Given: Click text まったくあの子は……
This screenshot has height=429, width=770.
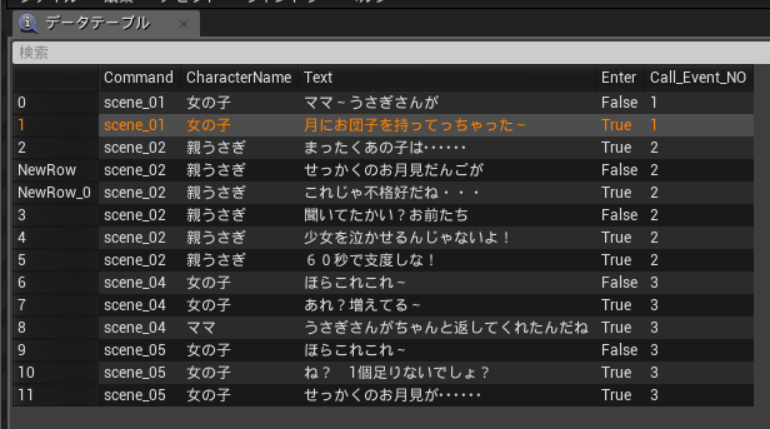Looking at the screenshot, I should tap(385, 148).
